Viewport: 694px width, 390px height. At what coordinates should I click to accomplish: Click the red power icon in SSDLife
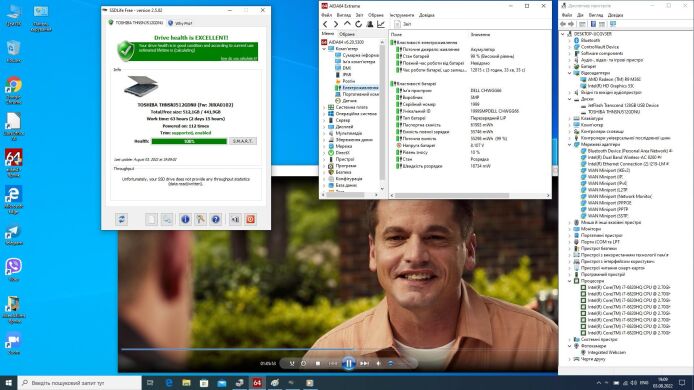coord(251,219)
